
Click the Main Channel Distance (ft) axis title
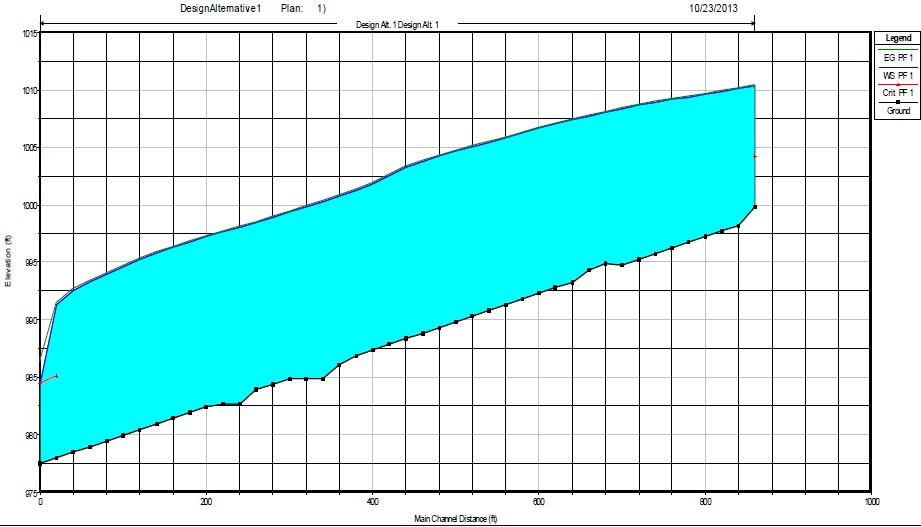(455, 520)
